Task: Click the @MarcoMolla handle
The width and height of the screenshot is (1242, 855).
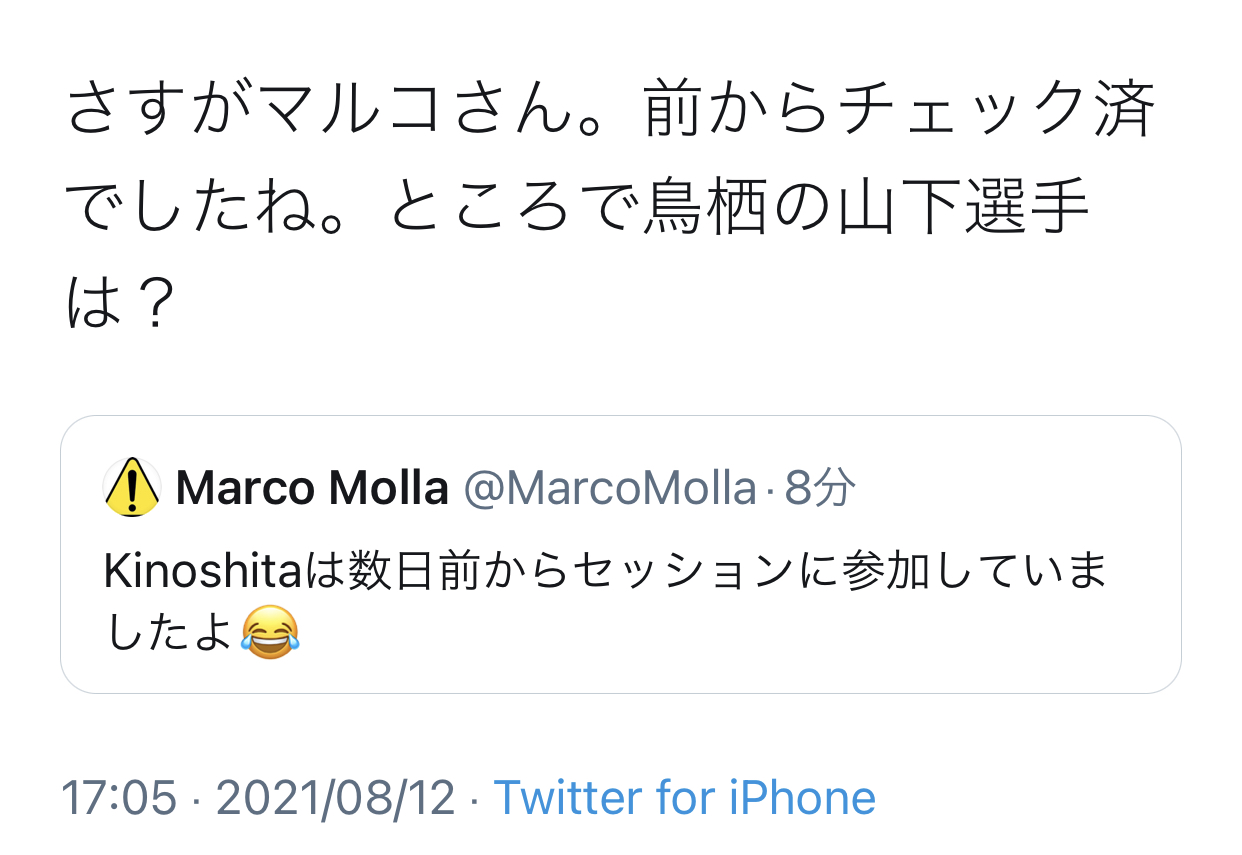Action: click(x=609, y=489)
